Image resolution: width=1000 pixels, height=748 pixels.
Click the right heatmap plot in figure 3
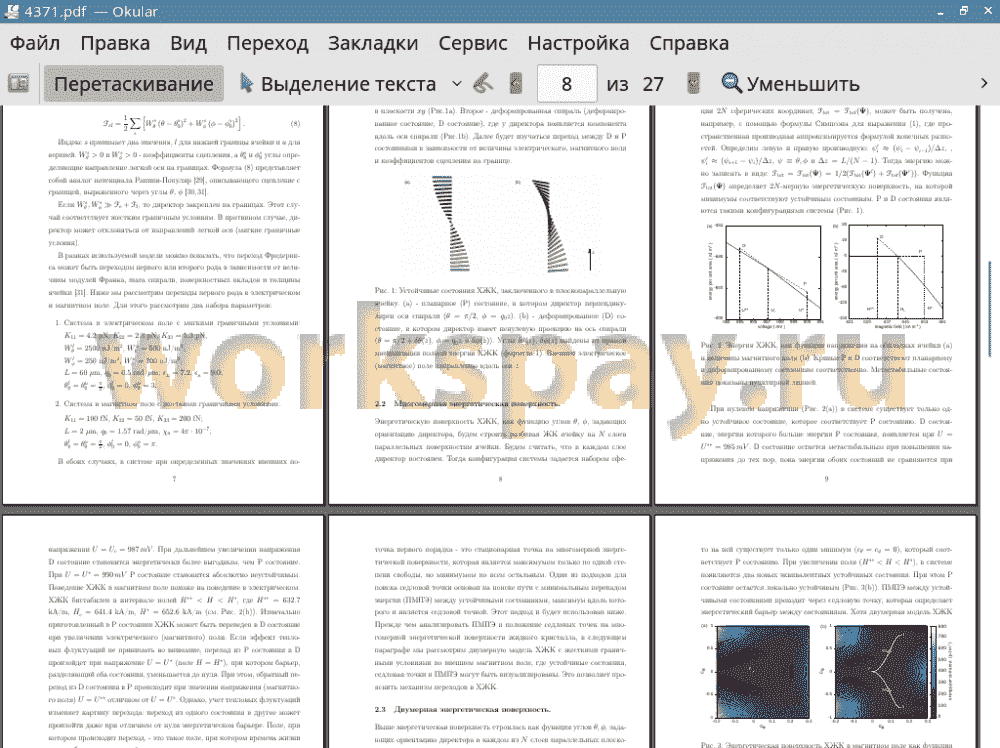point(885,676)
